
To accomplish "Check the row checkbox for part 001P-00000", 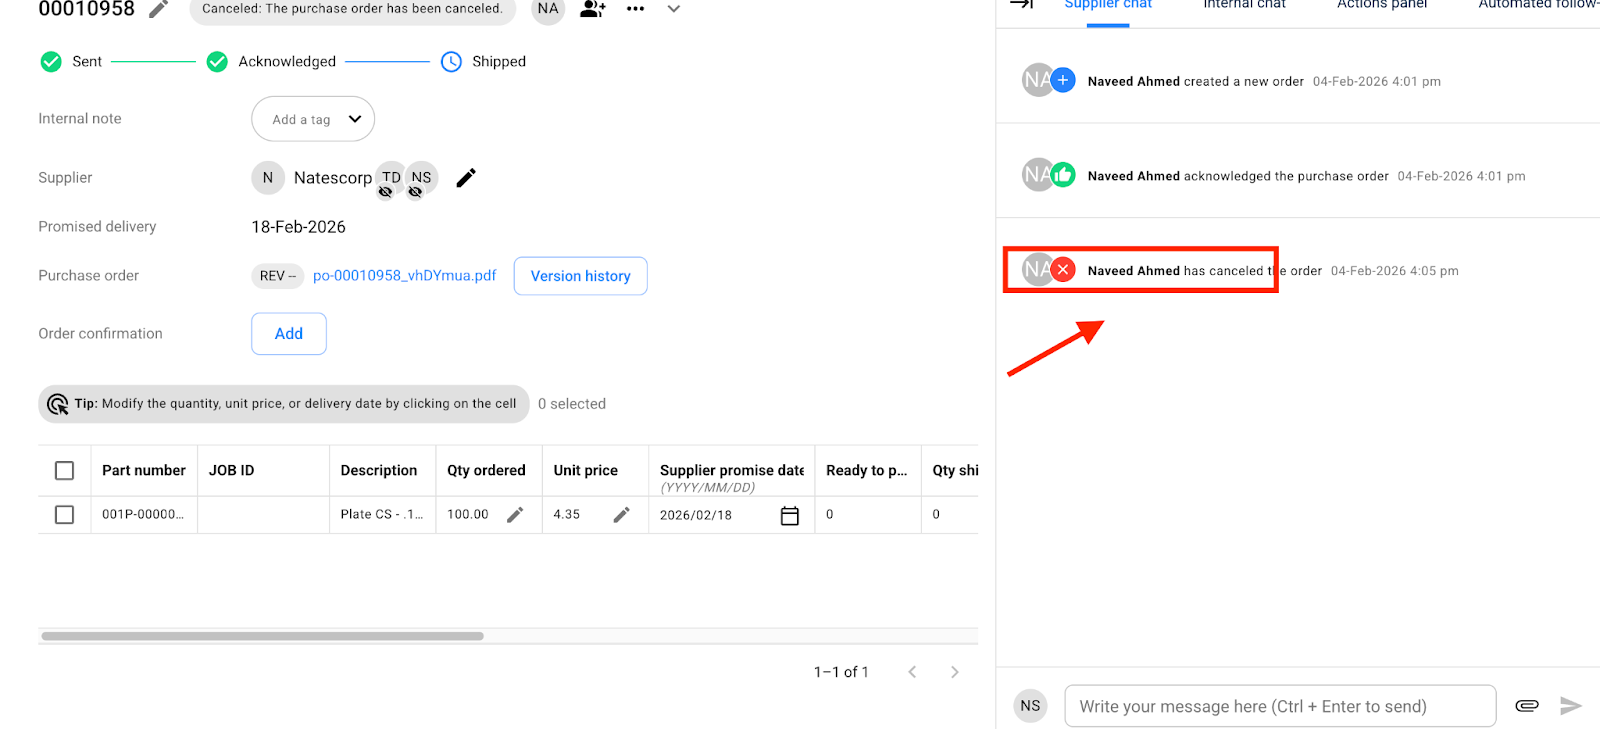I will pyautogui.click(x=65, y=515).
